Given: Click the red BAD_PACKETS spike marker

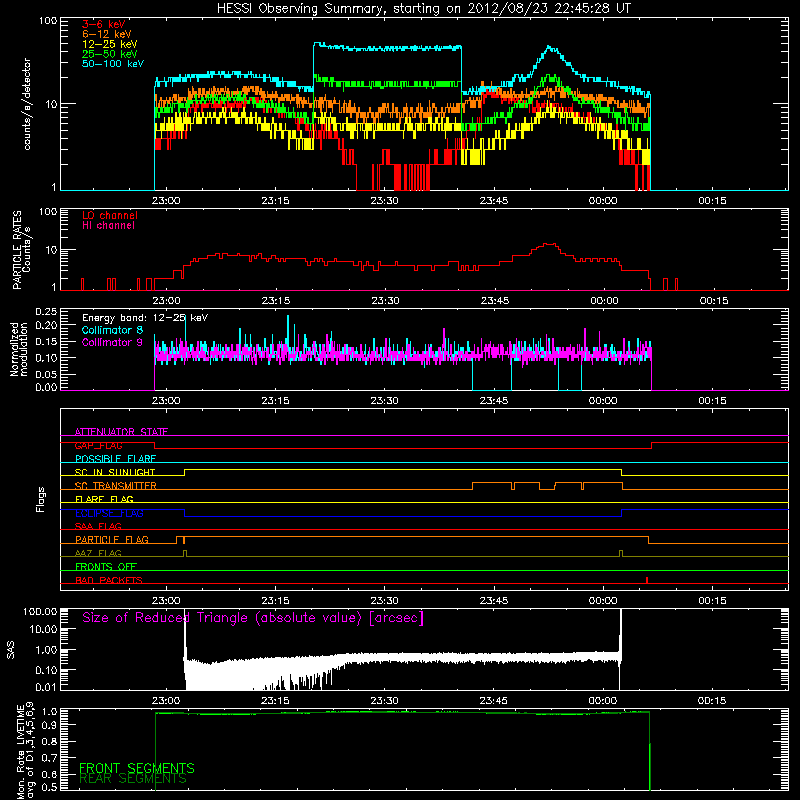Looking at the screenshot, I should pos(646,580).
